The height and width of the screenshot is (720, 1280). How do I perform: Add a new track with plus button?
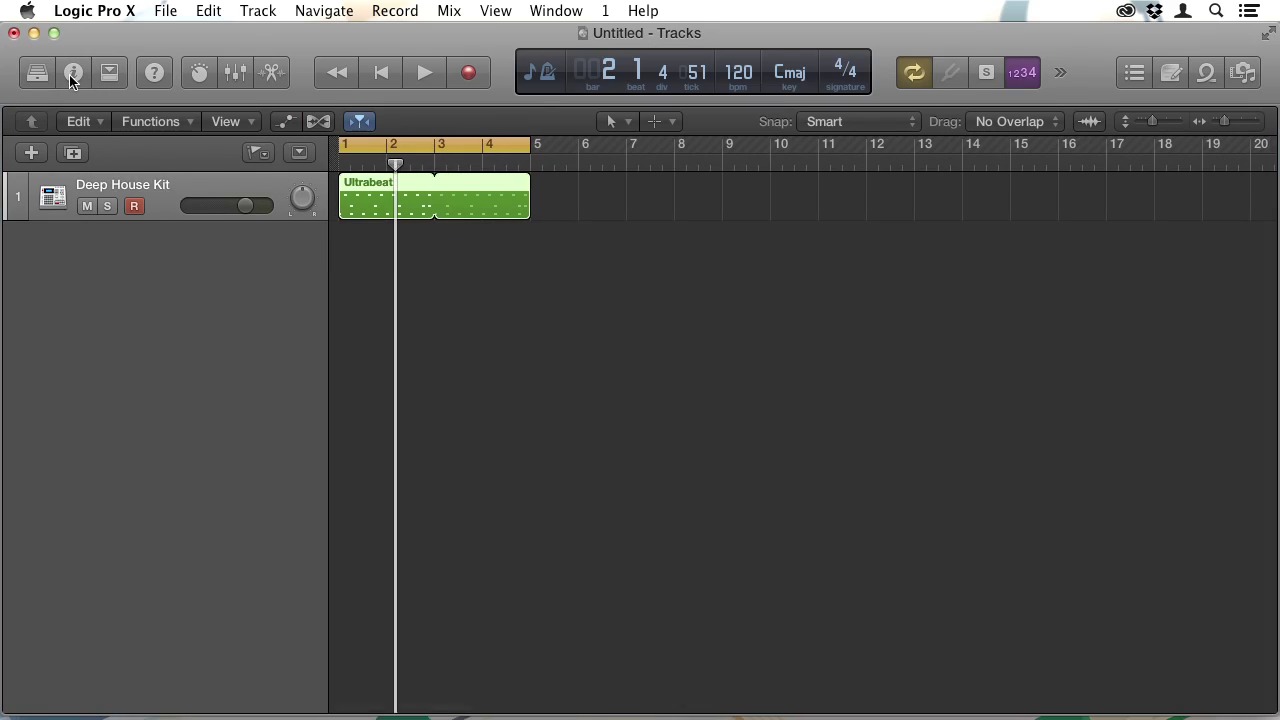click(31, 153)
